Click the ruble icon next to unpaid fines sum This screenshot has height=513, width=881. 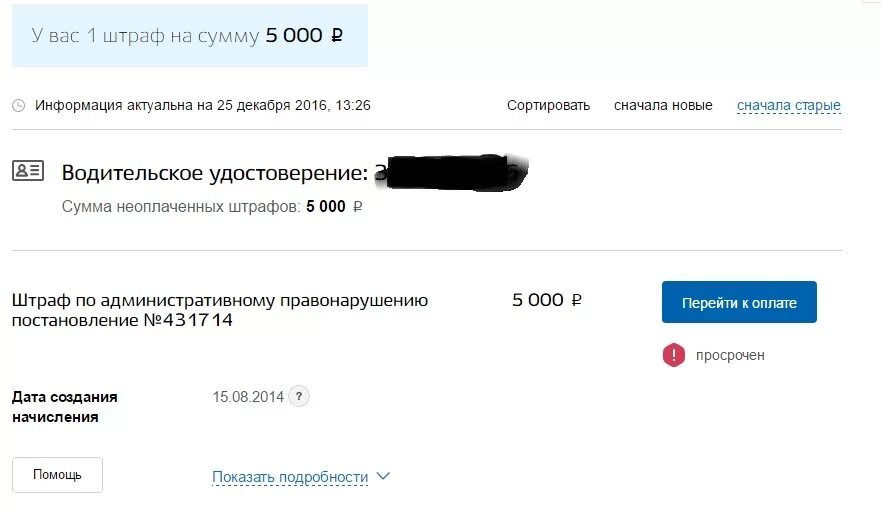[357, 207]
